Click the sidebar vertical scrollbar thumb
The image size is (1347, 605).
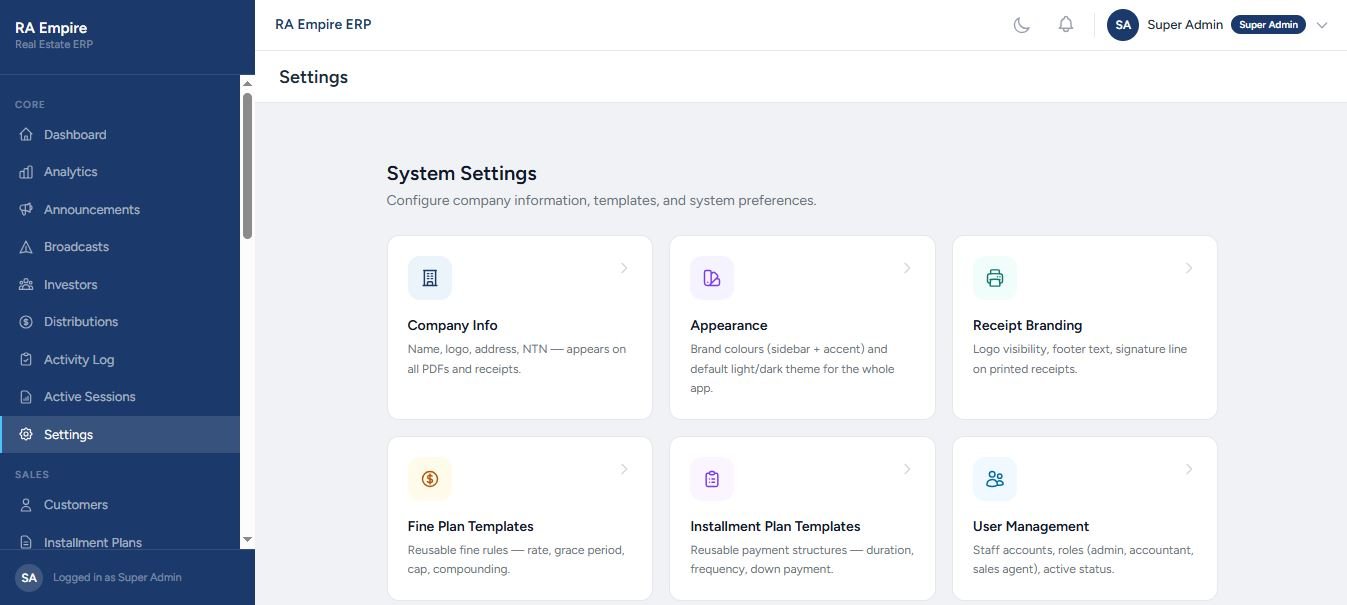click(247, 166)
